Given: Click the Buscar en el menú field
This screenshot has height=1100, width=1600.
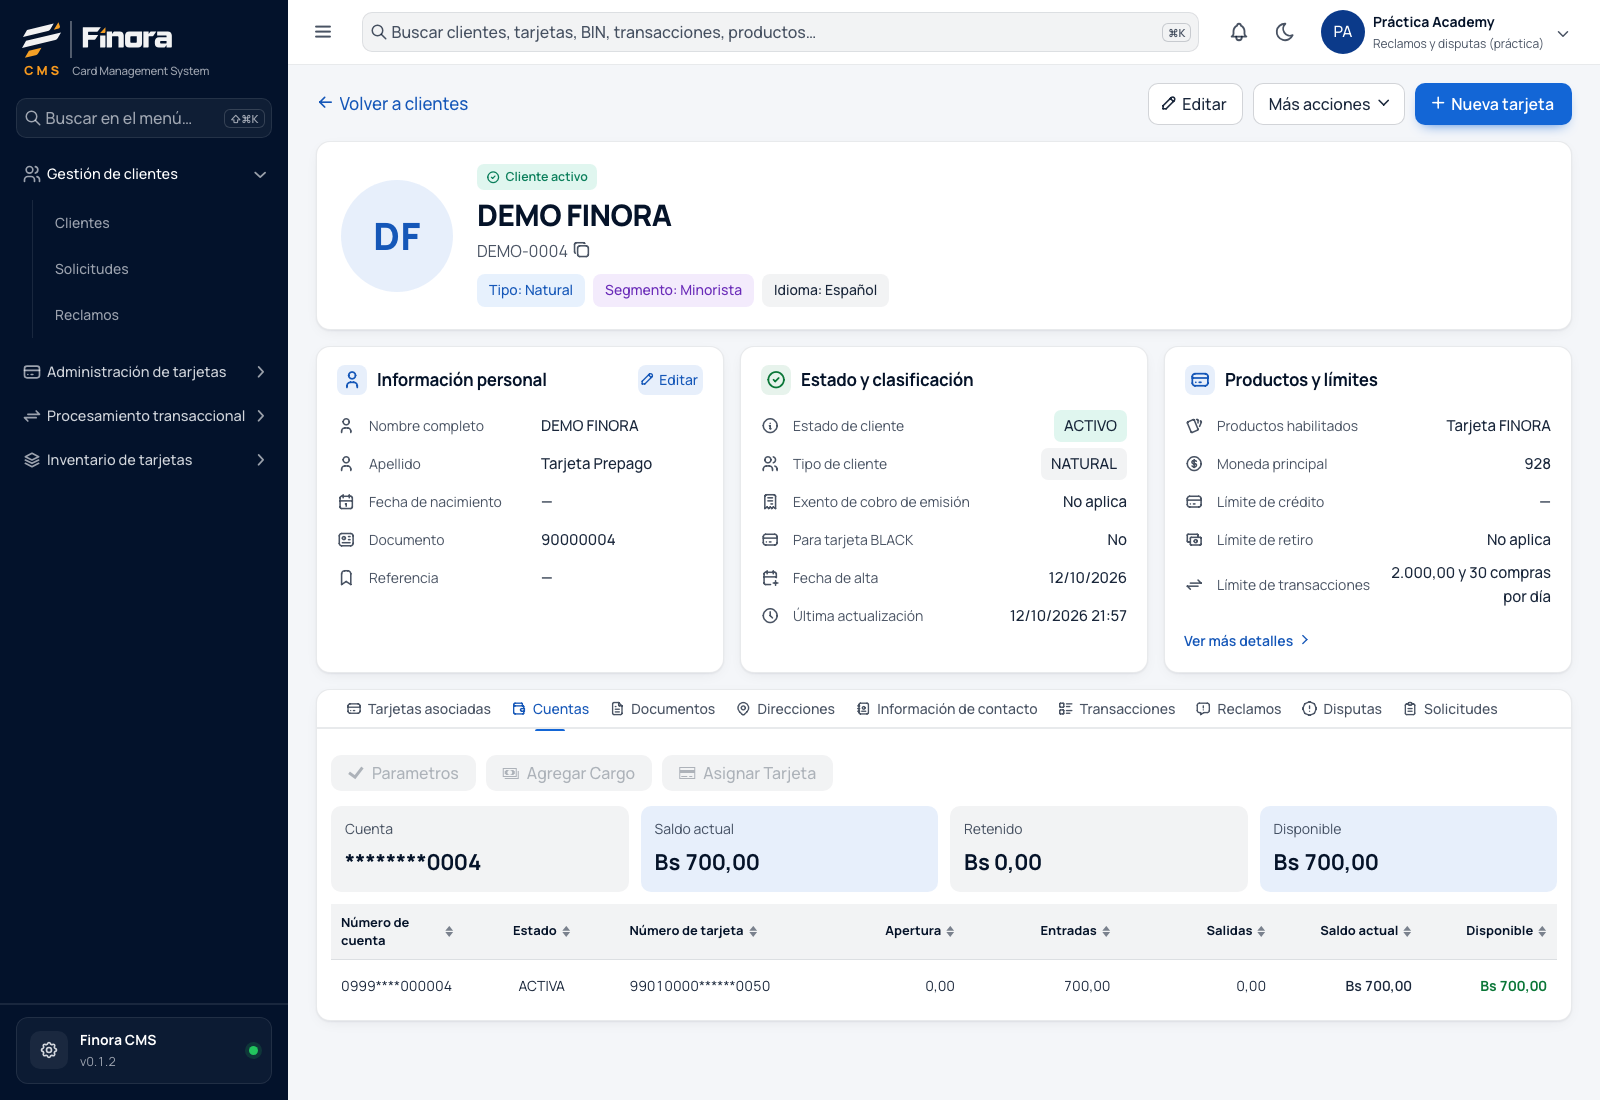Looking at the screenshot, I should click(x=144, y=118).
